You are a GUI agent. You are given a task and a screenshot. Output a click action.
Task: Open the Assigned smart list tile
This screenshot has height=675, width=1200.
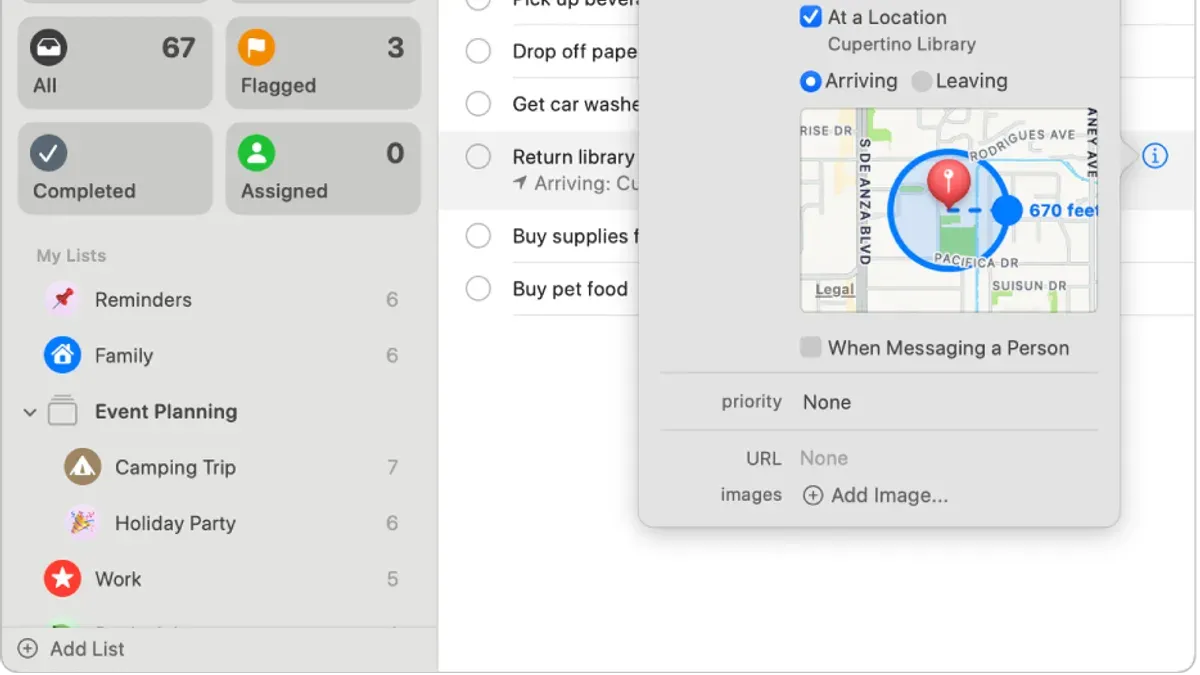323,168
